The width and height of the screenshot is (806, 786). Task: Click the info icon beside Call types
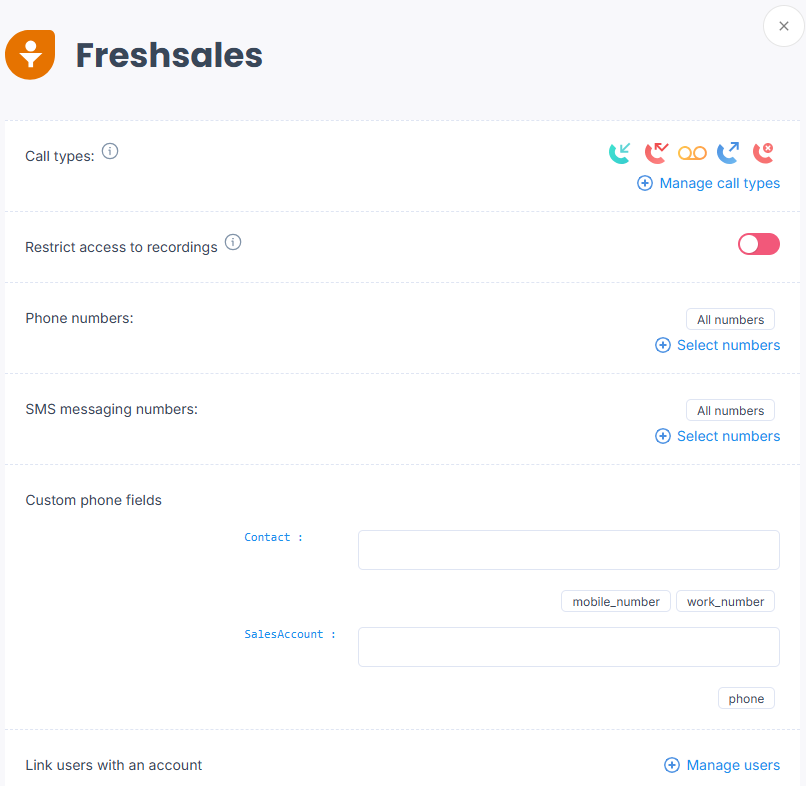pyautogui.click(x=109, y=151)
